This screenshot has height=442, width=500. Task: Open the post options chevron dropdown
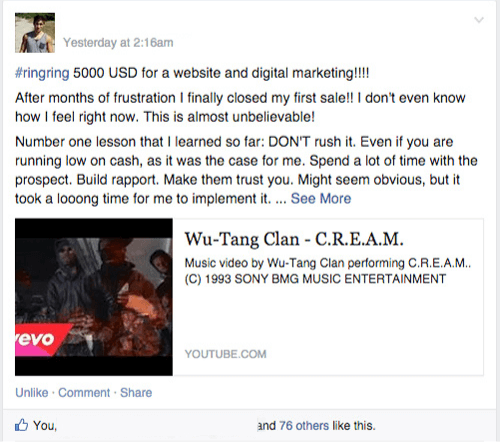click(x=479, y=20)
